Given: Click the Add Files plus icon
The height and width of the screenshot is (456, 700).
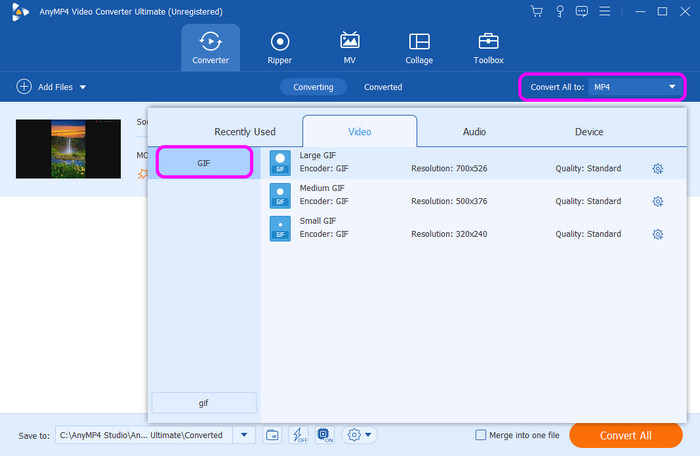Looking at the screenshot, I should coord(24,87).
